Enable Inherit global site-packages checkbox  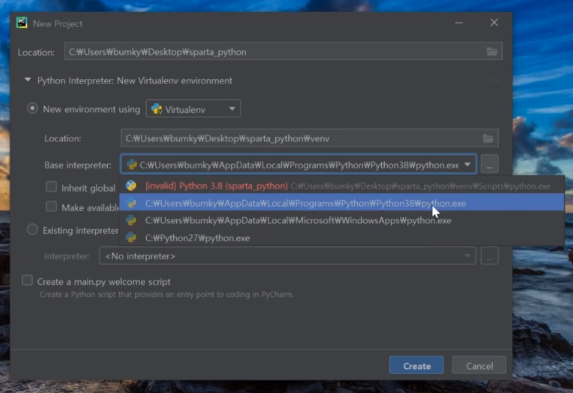coord(51,187)
